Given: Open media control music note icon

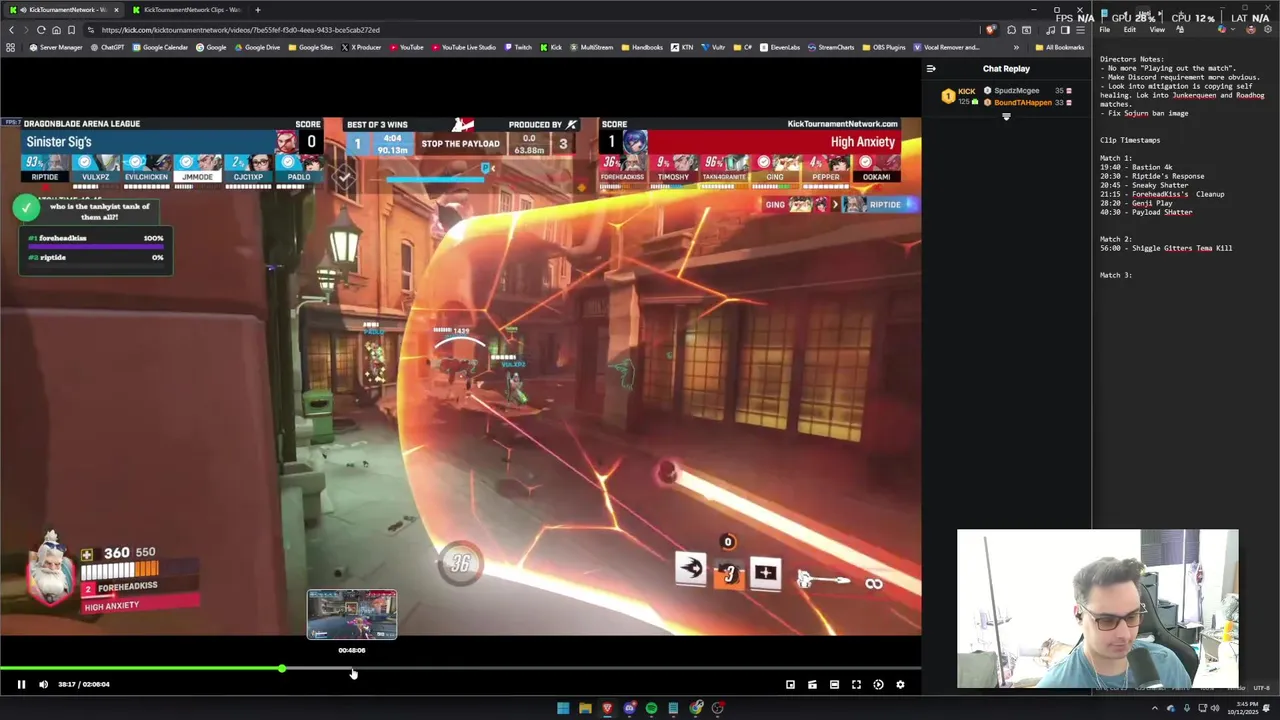Looking at the screenshot, I should [x=1050, y=30].
